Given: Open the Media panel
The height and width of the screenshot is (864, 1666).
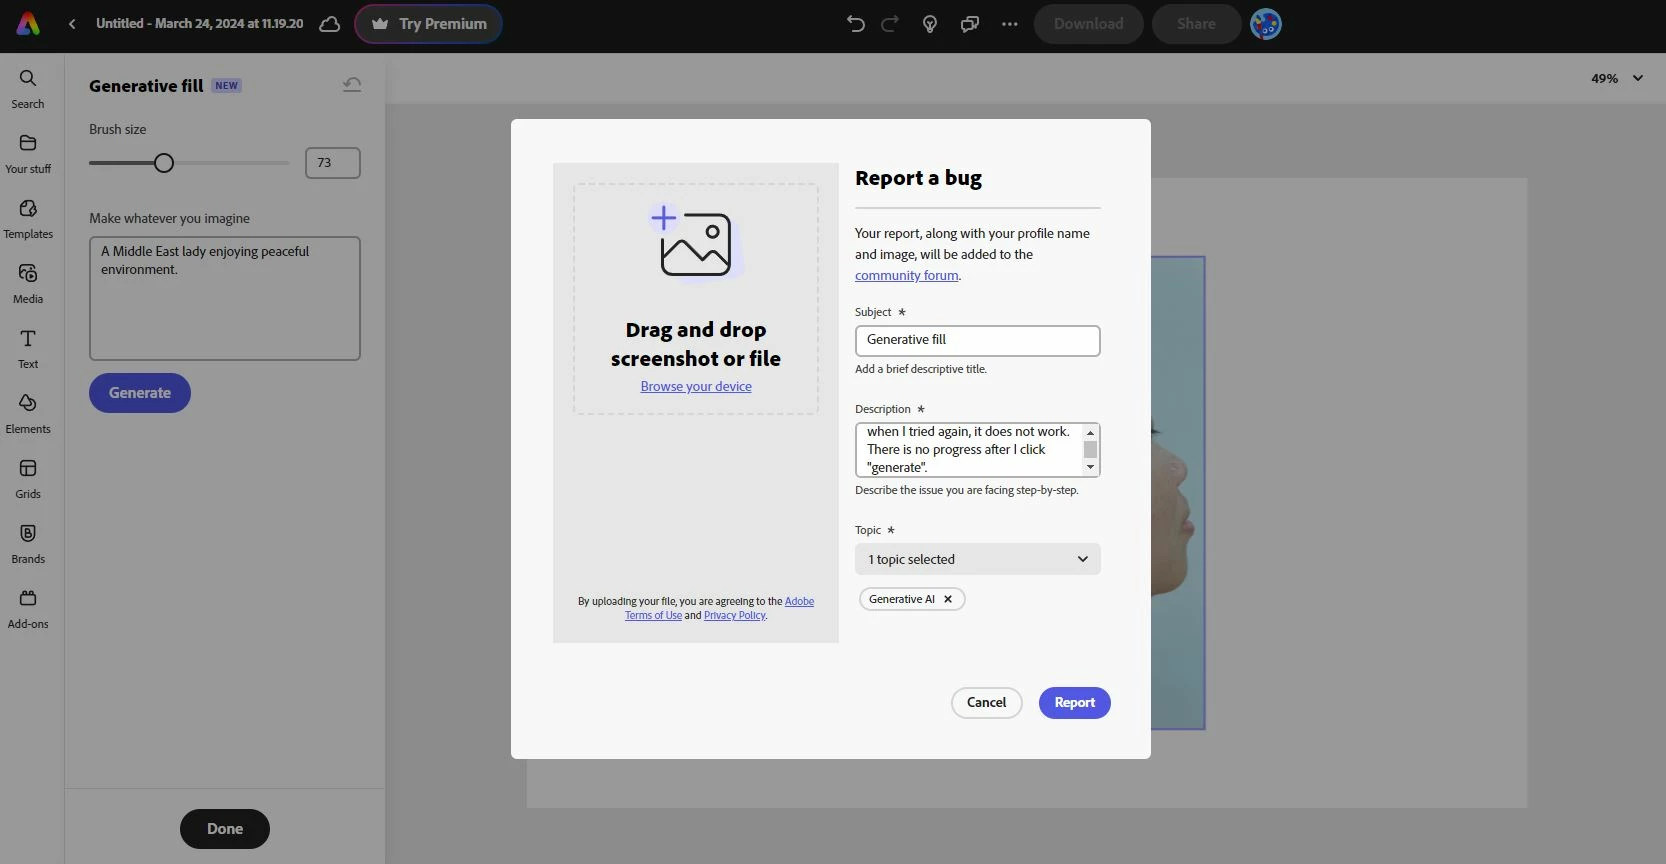Looking at the screenshot, I should click(28, 284).
